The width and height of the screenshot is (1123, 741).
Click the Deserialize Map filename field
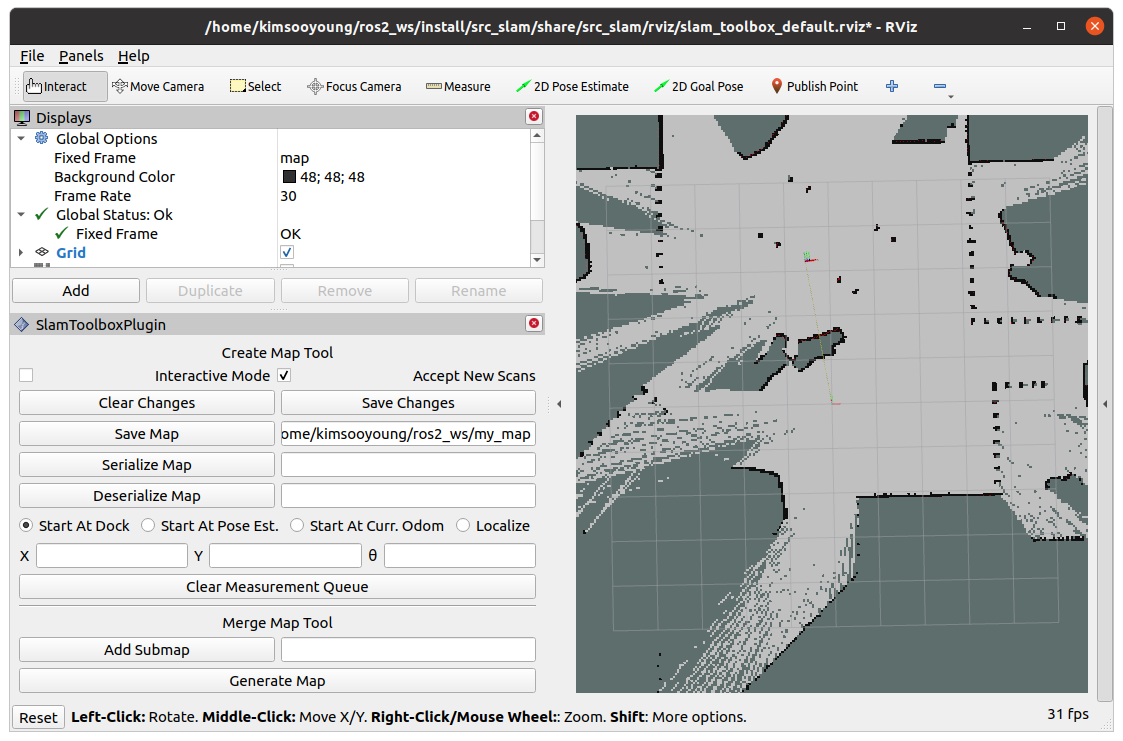click(408, 495)
